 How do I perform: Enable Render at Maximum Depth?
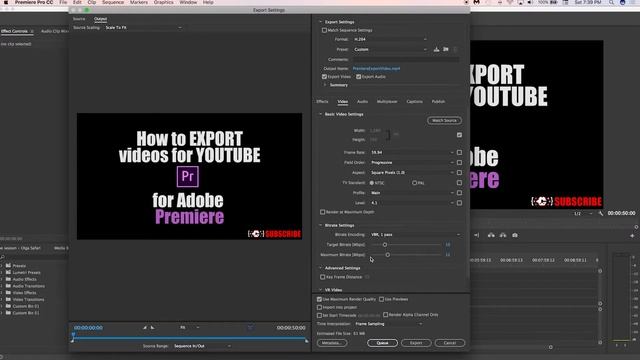click(322, 212)
